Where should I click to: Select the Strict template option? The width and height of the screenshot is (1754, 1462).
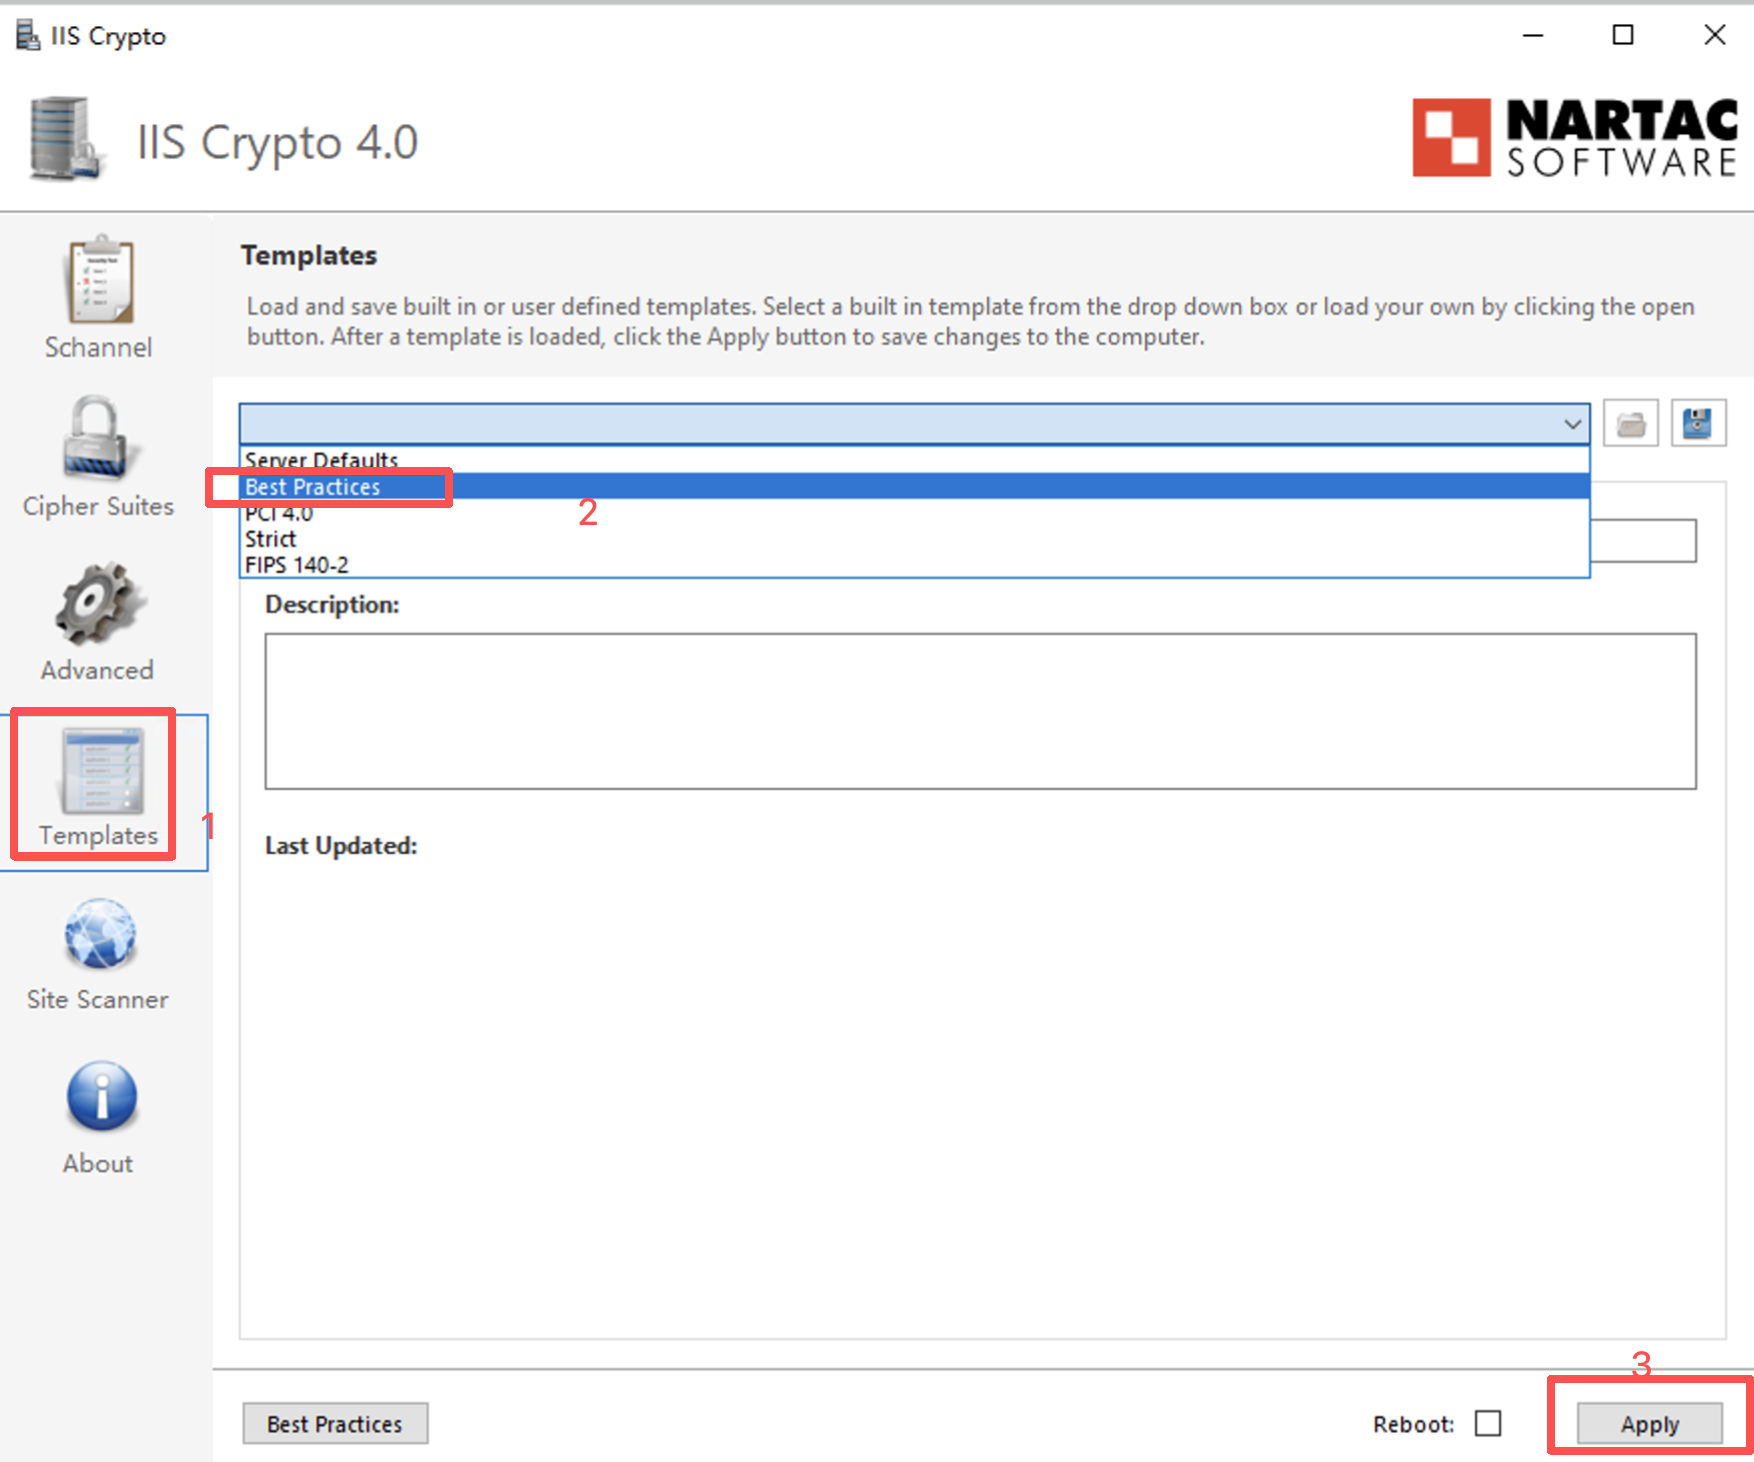(271, 539)
